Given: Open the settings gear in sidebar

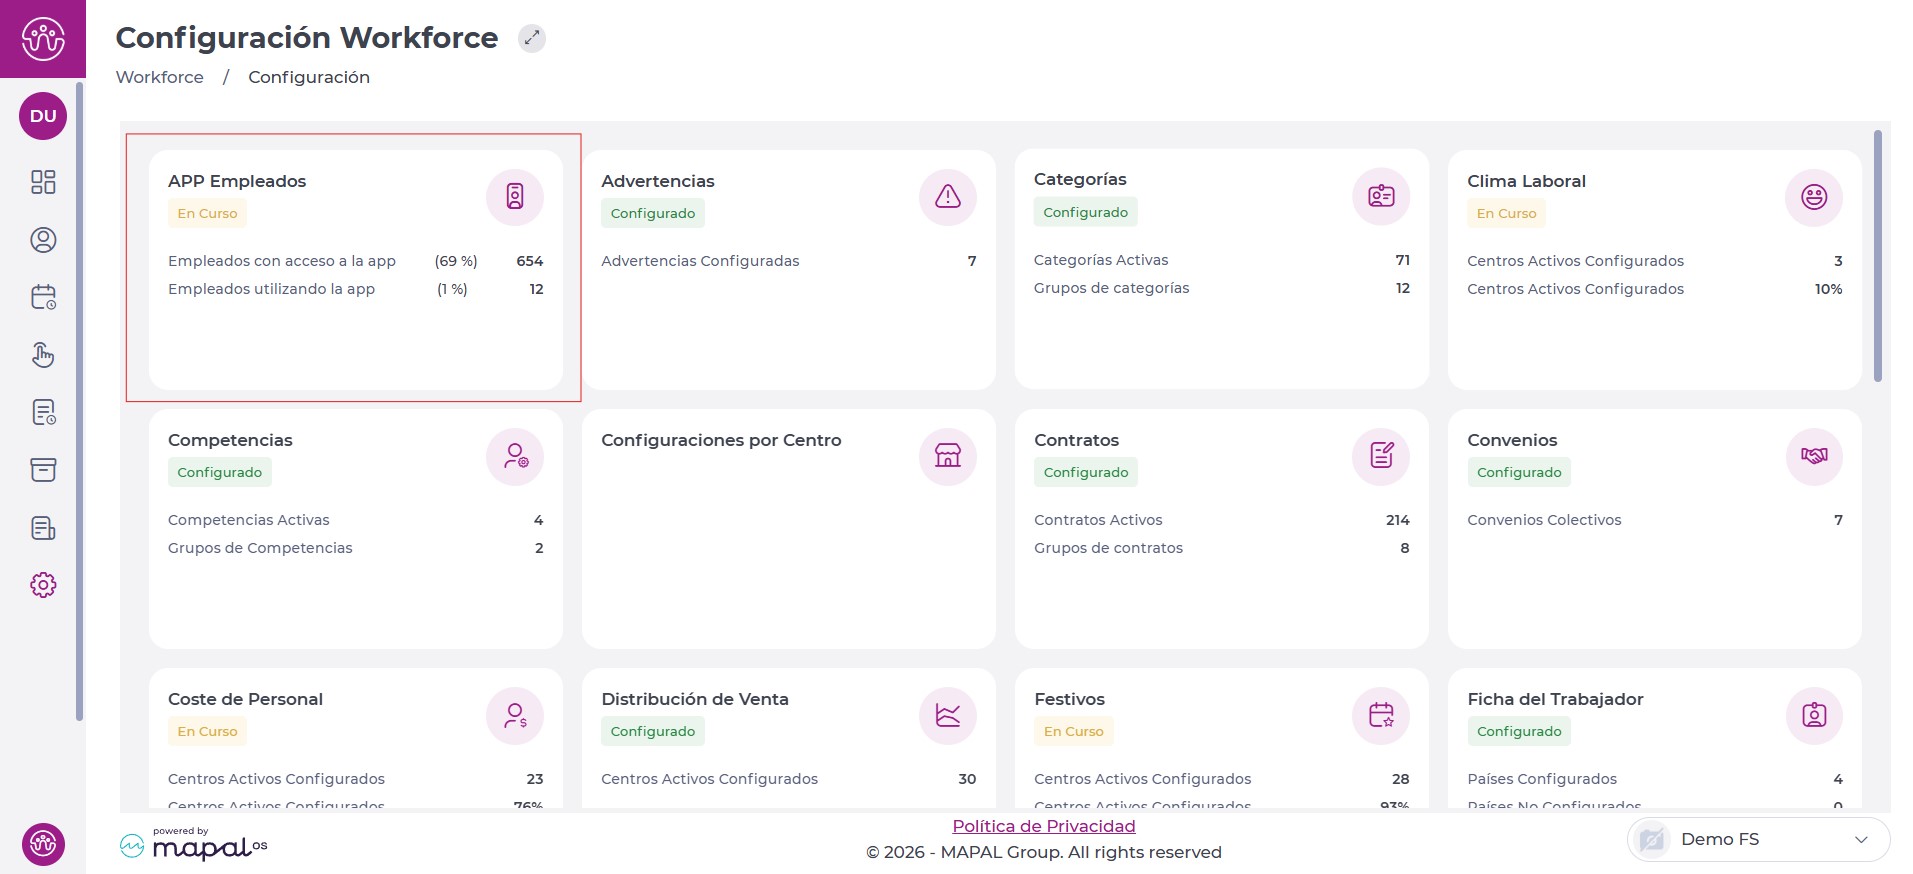Looking at the screenshot, I should [x=43, y=585].
